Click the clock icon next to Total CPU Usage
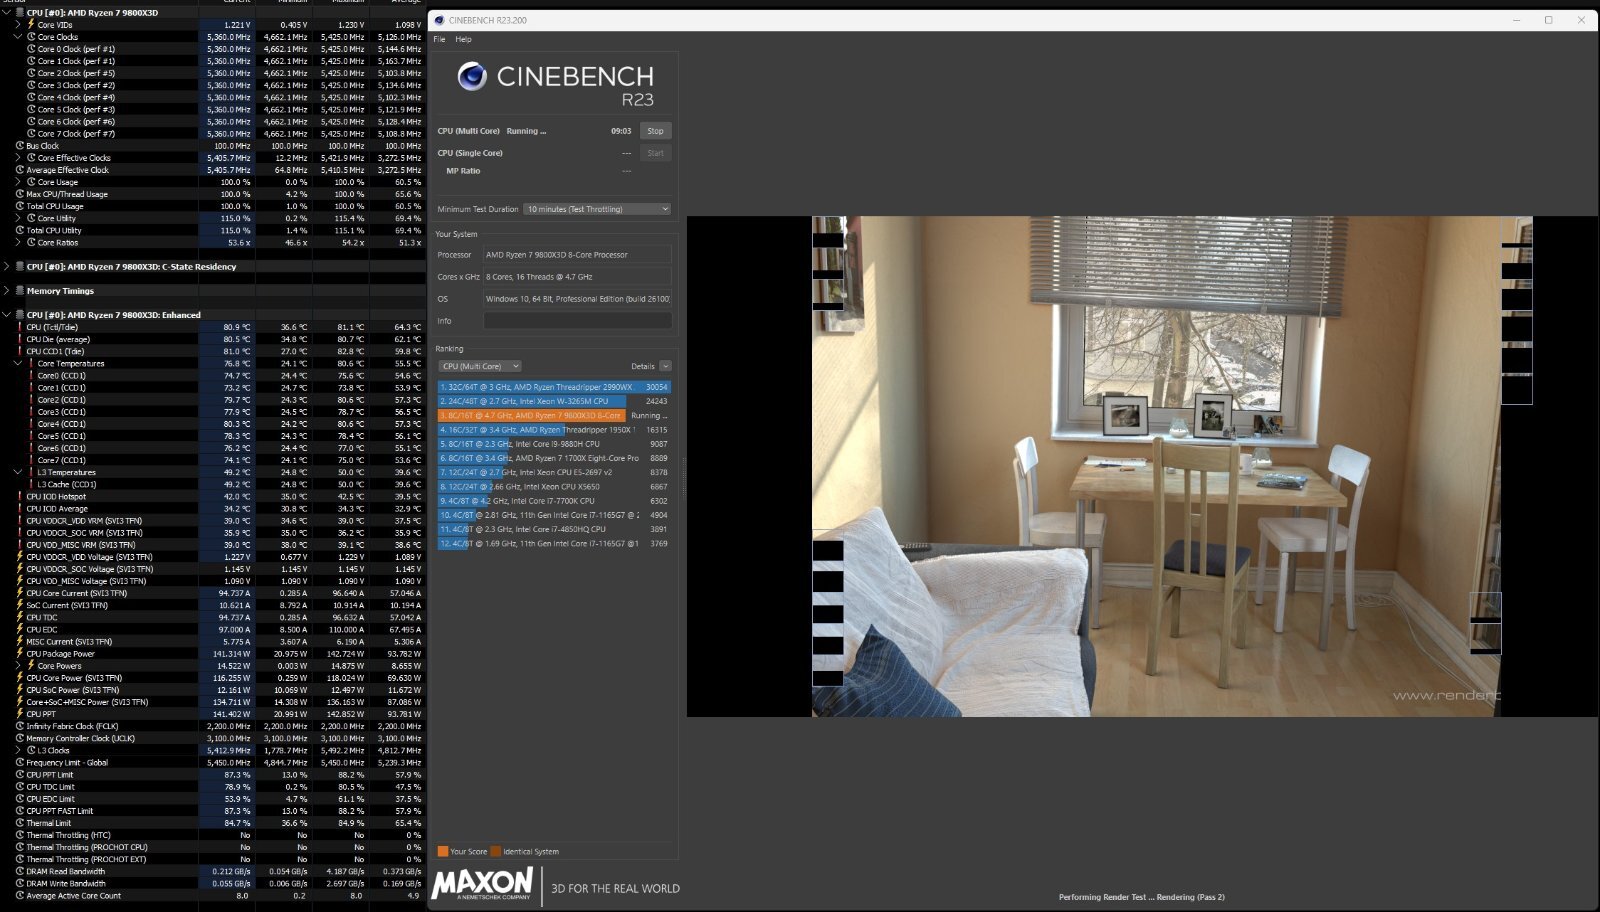This screenshot has height=912, width=1600. tap(20, 206)
